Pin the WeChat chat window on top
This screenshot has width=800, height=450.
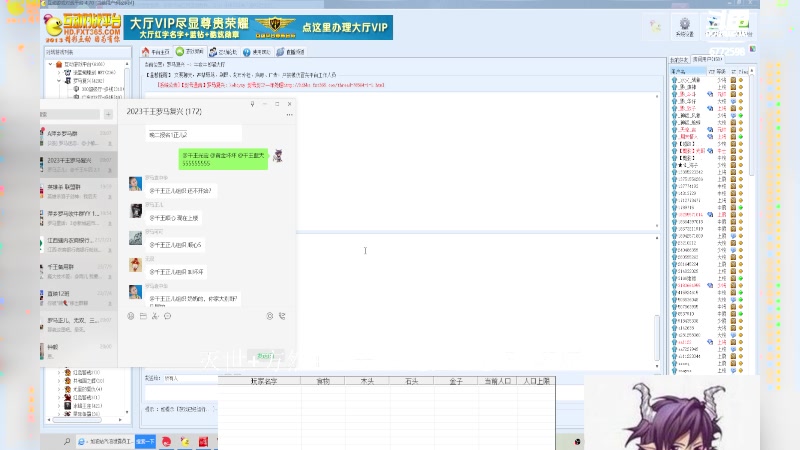[253, 104]
